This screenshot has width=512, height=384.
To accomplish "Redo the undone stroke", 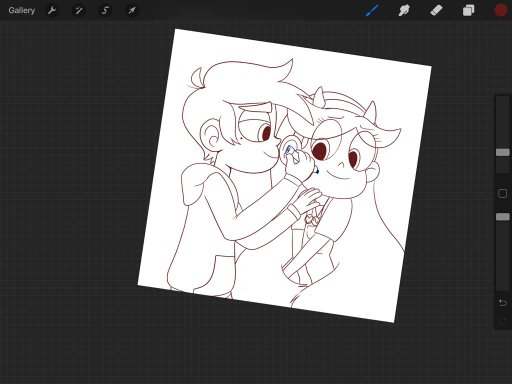I will pyautogui.click(x=502, y=321).
